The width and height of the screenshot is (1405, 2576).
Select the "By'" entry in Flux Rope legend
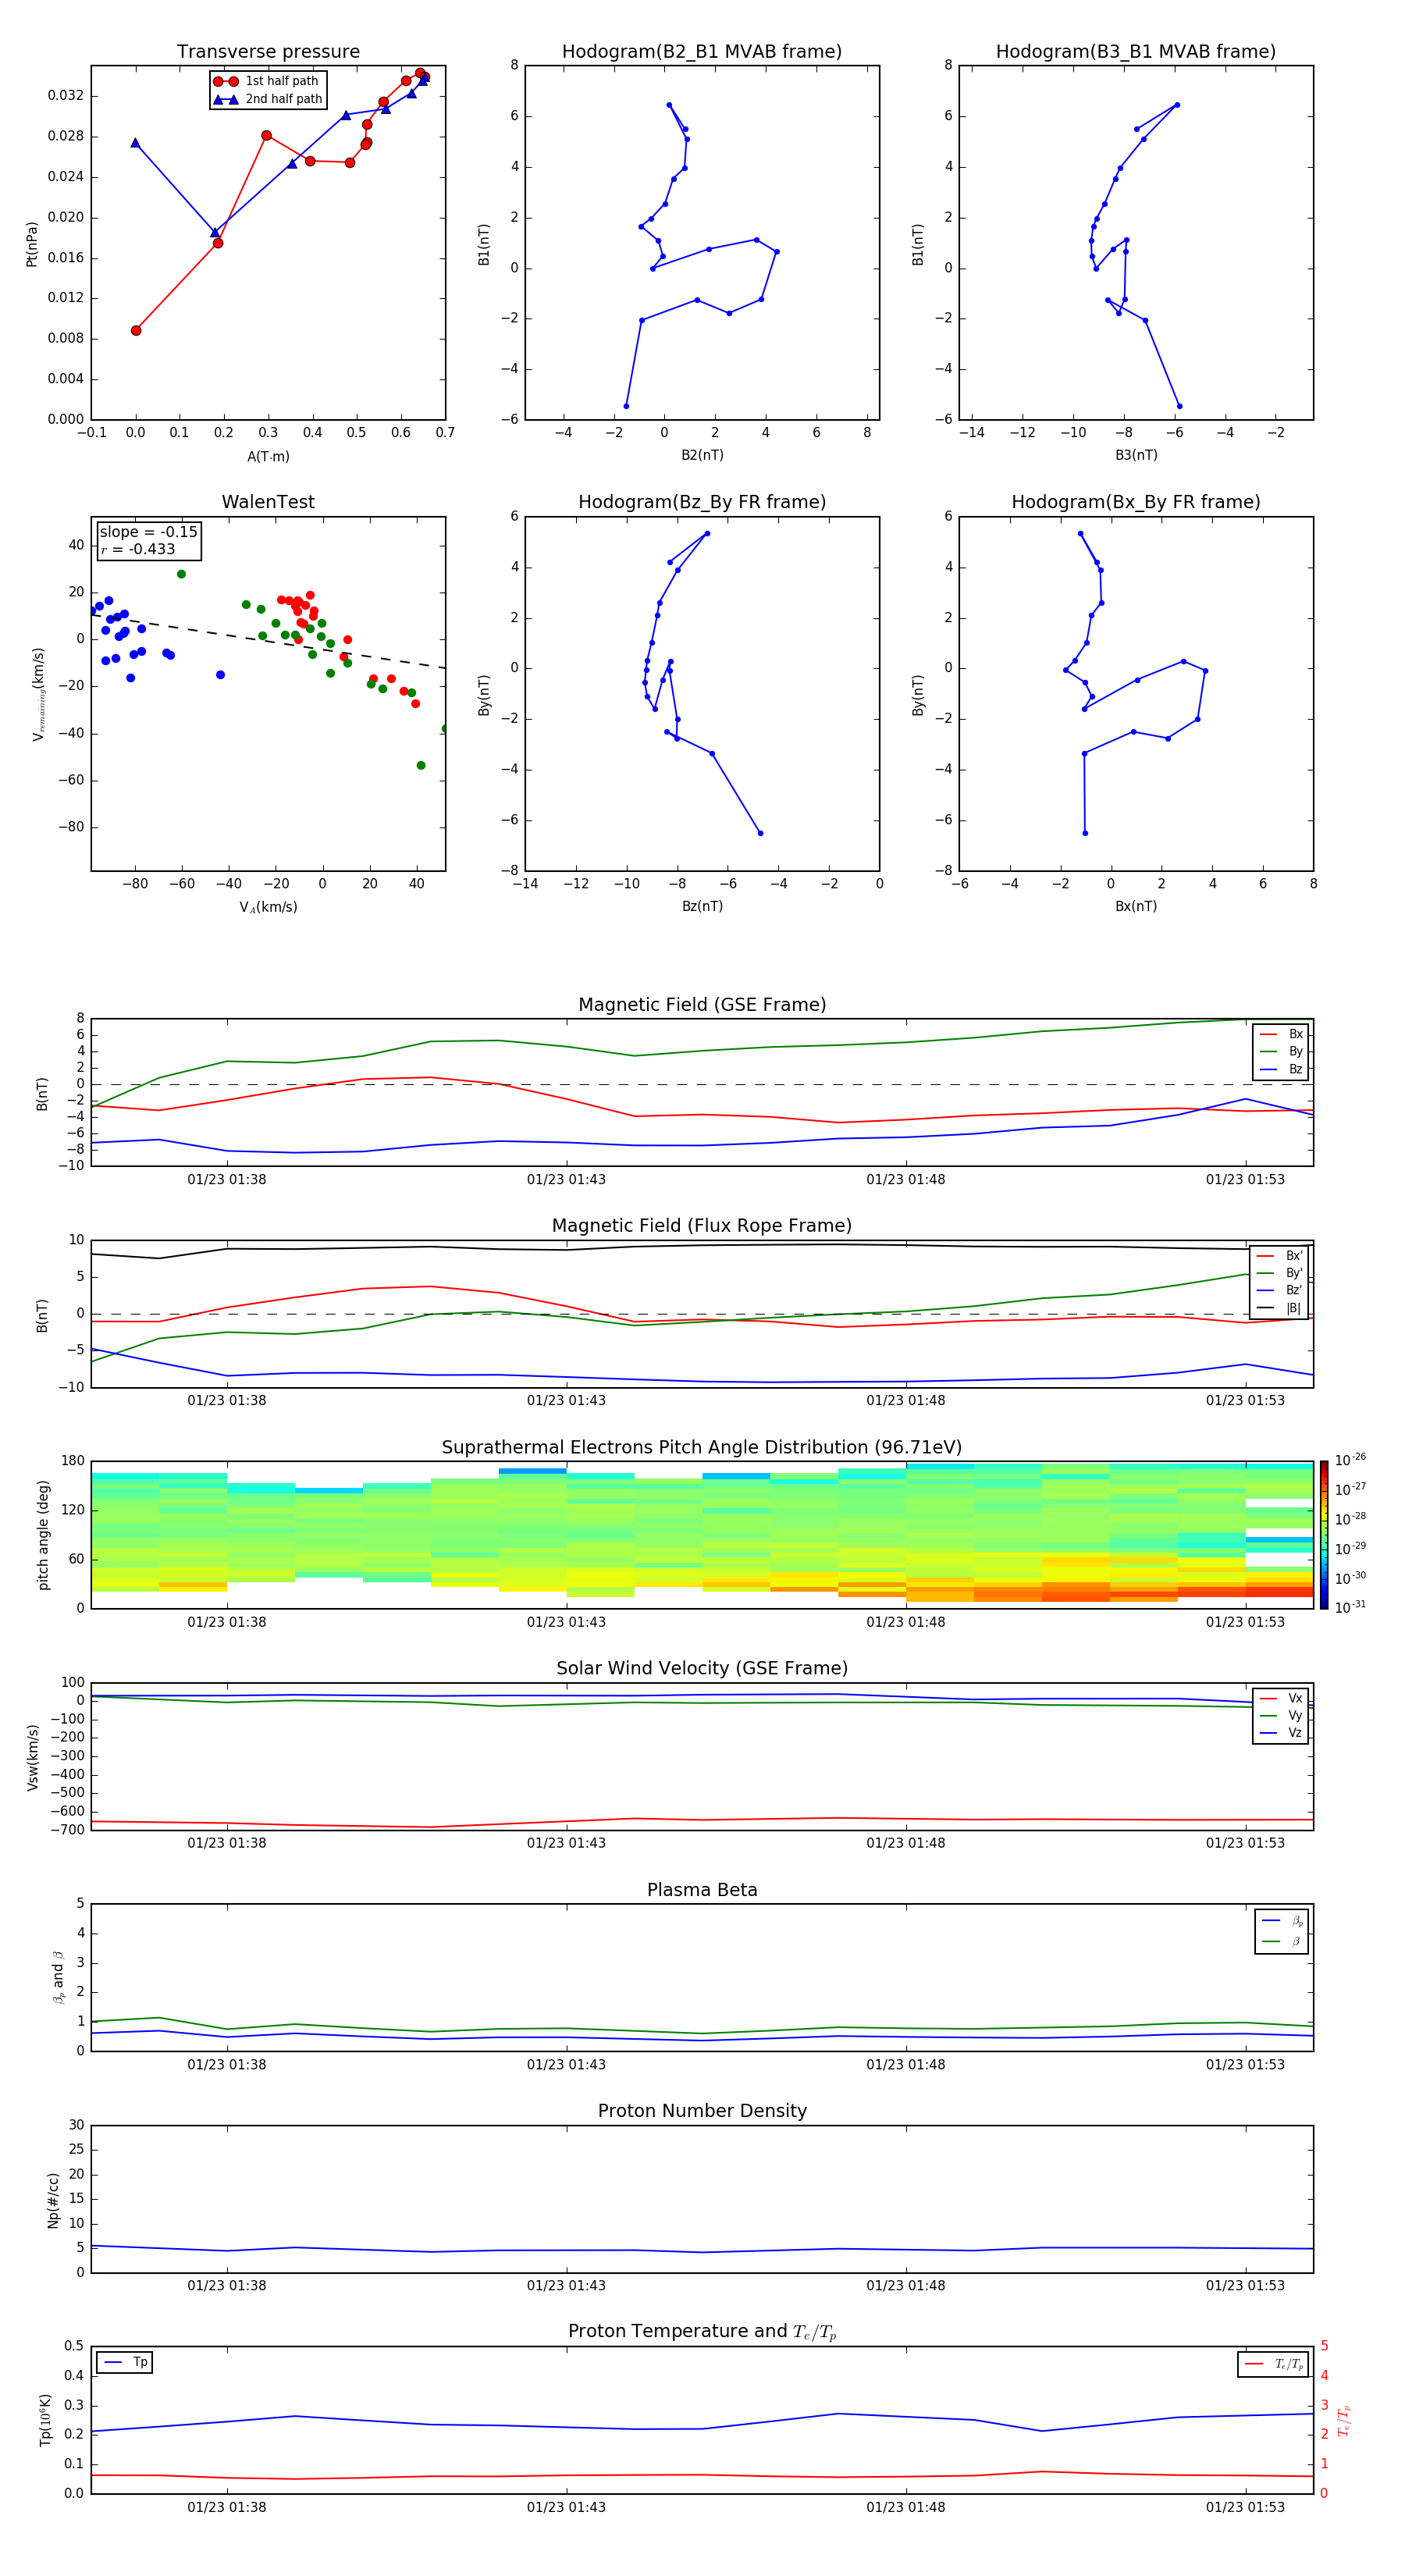pyautogui.click(x=1280, y=1273)
